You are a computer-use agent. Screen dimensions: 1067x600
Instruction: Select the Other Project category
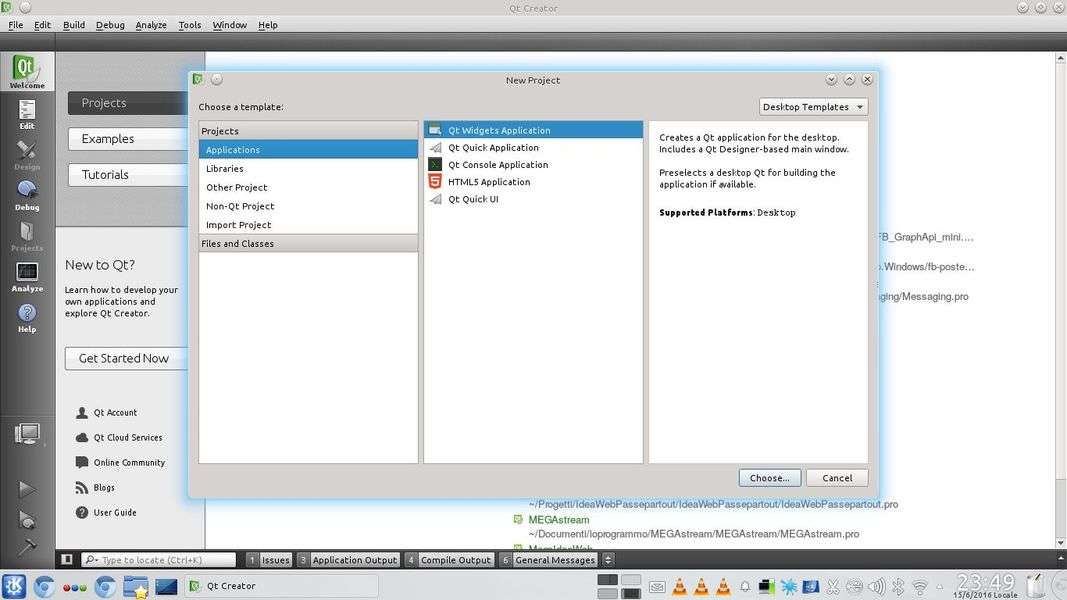(308, 187)
